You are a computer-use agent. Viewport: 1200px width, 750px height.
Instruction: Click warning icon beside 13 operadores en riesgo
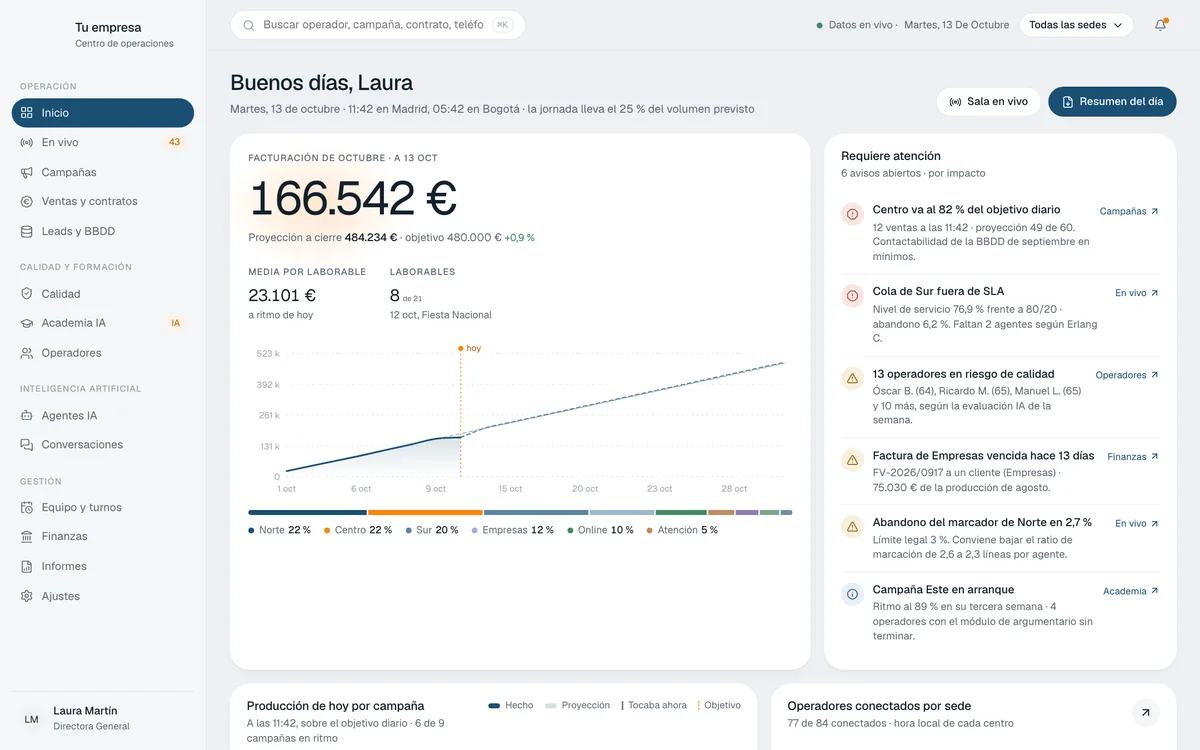click(x=852, y=379)
